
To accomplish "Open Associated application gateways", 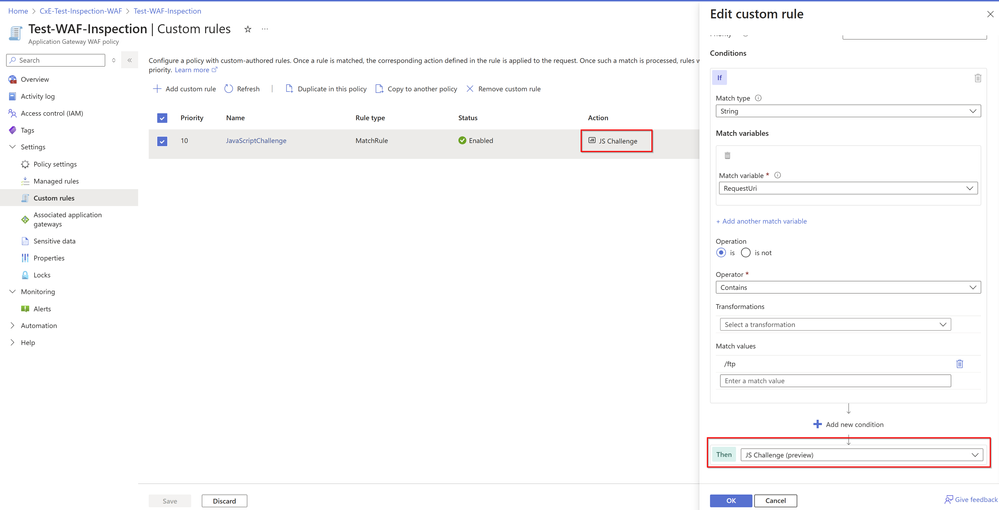I will click(x=68, y=219).
